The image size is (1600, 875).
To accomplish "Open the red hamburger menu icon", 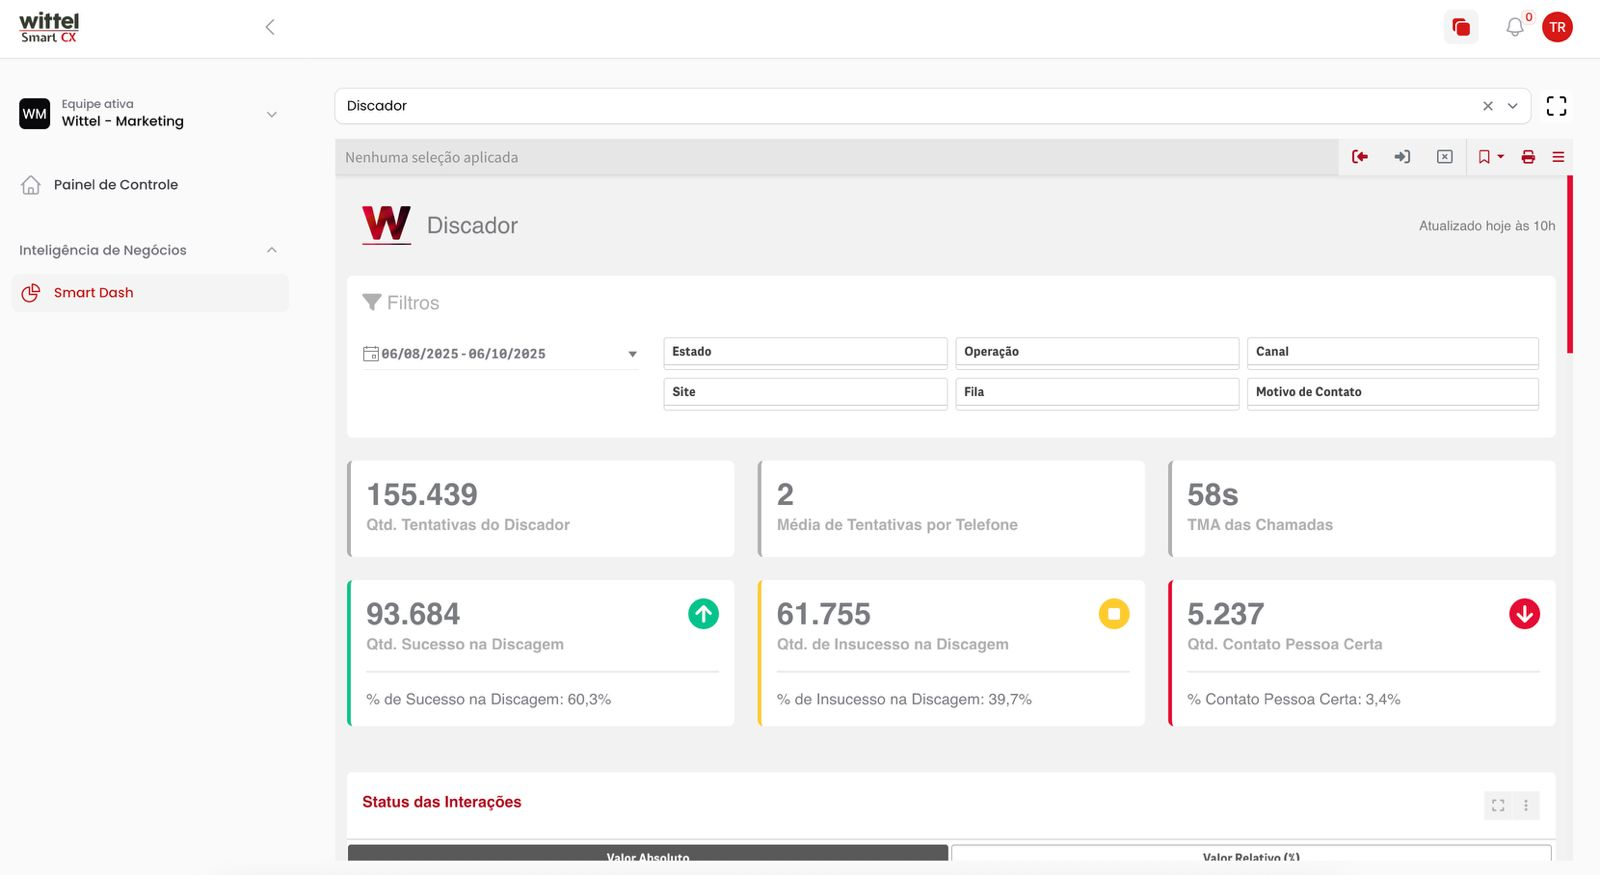I will click(1558, 157).
